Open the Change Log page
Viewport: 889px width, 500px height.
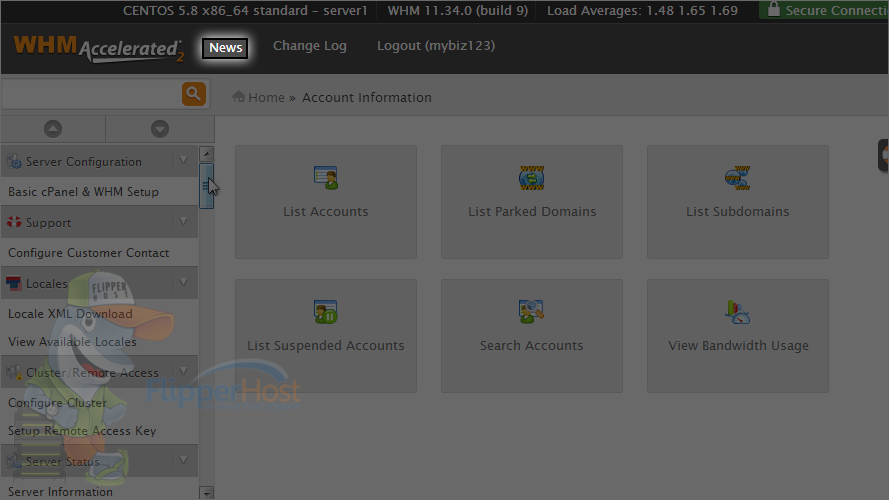(310, 46)
